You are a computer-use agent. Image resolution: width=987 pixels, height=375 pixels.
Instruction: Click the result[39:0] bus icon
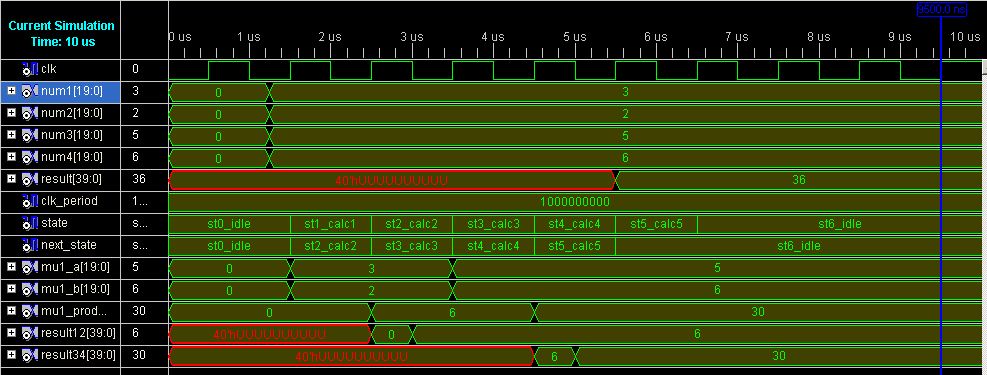[30, 179]
